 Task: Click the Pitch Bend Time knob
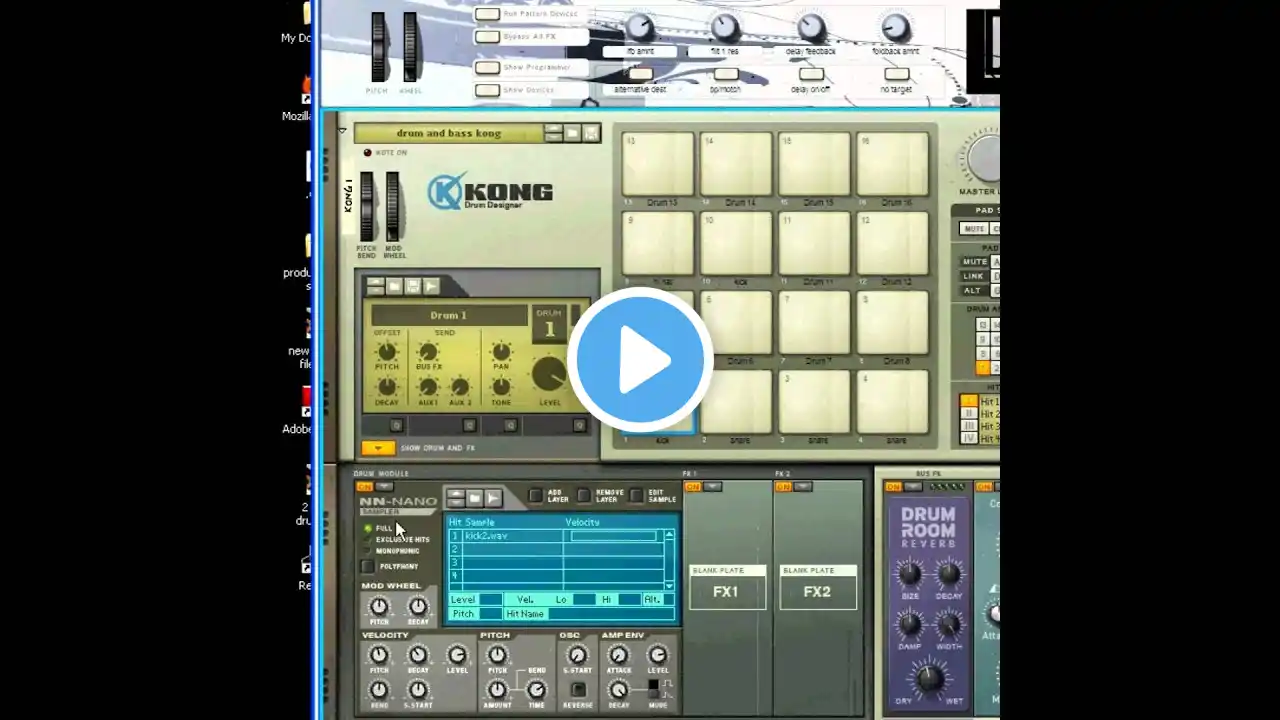pos(537,690)
